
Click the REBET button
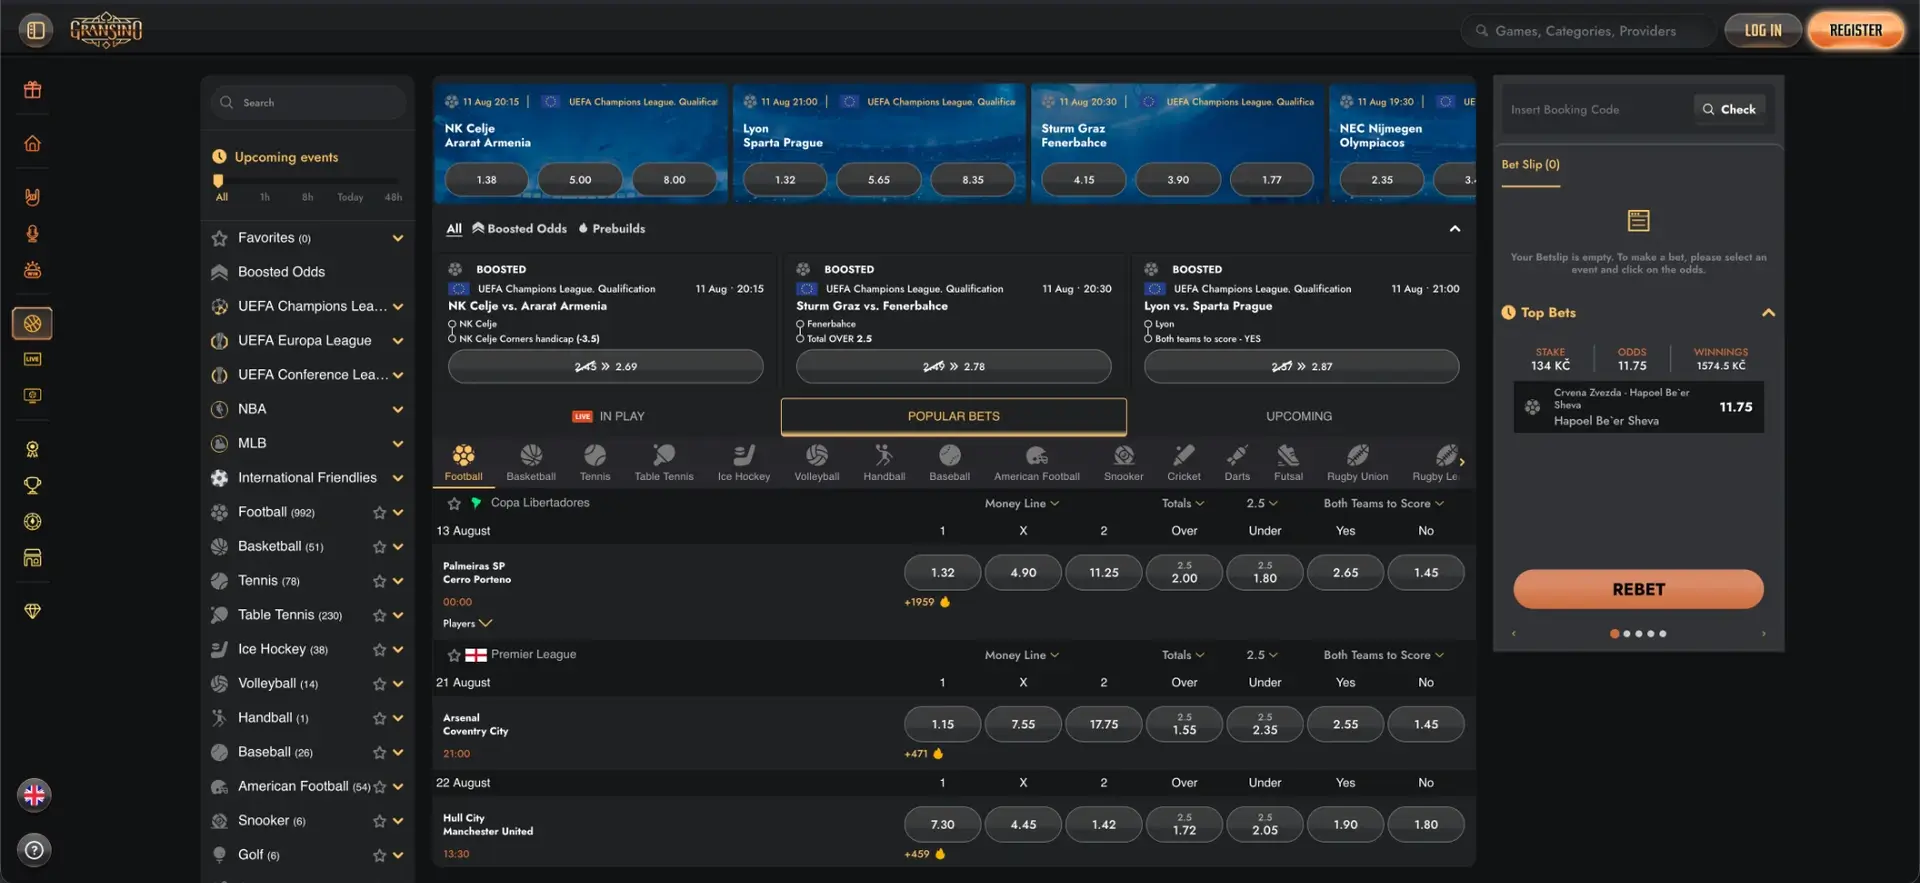point(1638,589)
